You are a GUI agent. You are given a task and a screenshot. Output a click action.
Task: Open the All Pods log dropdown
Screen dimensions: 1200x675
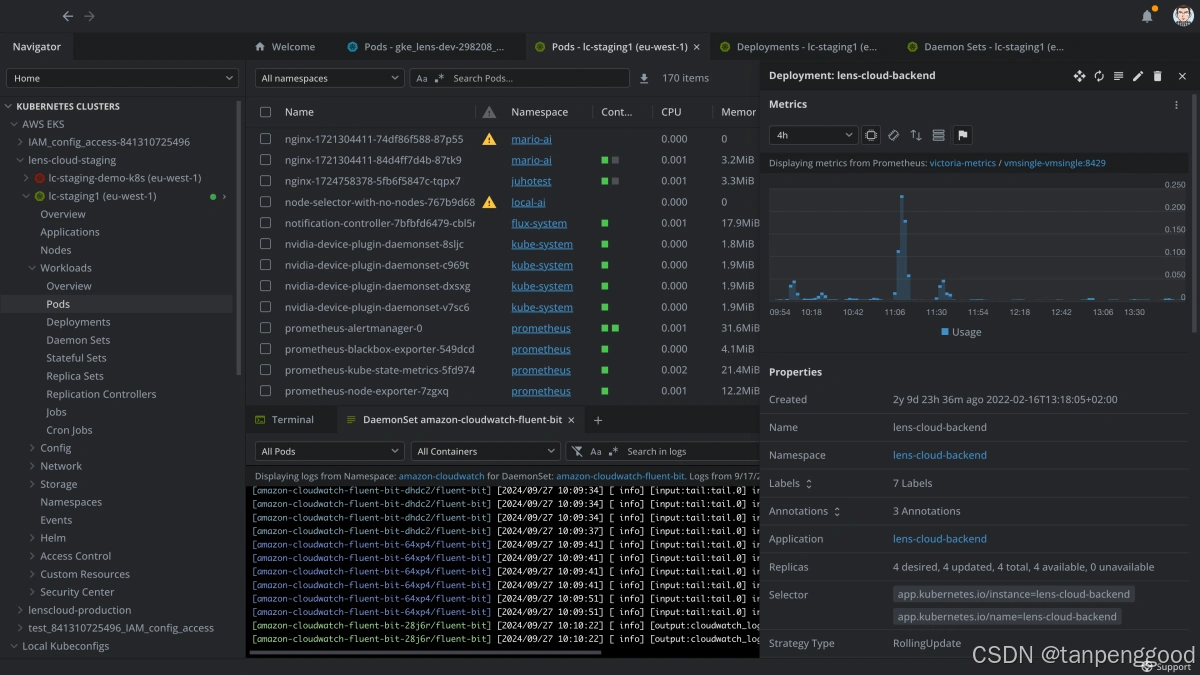329,451
